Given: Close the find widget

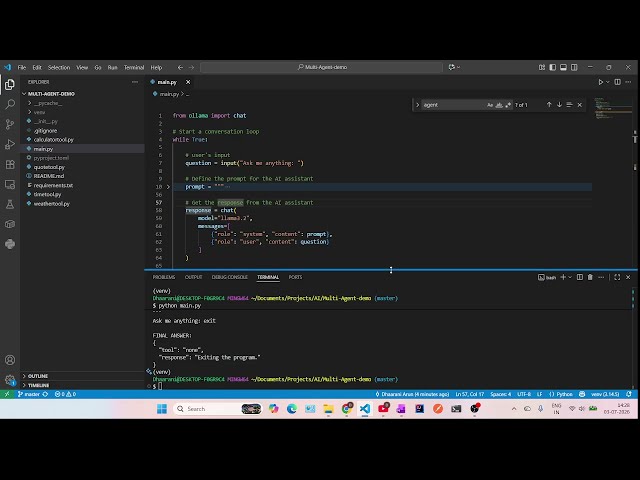Looking at the screenshot, I should click(x=580, y=105).
